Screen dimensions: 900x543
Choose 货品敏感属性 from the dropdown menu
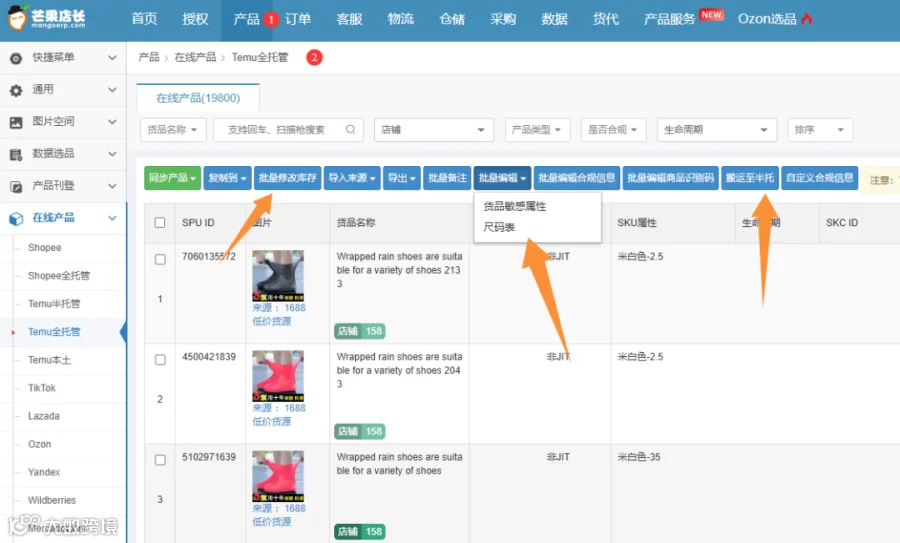(515, 206)
